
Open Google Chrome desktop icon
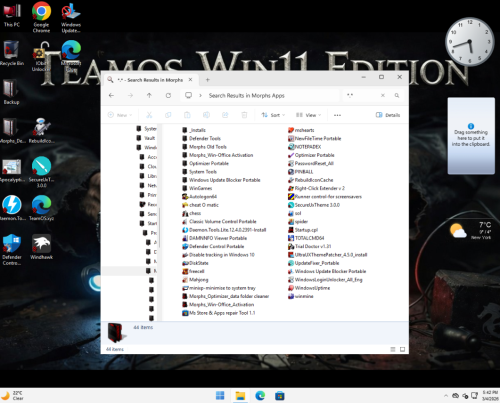(41, 17)
